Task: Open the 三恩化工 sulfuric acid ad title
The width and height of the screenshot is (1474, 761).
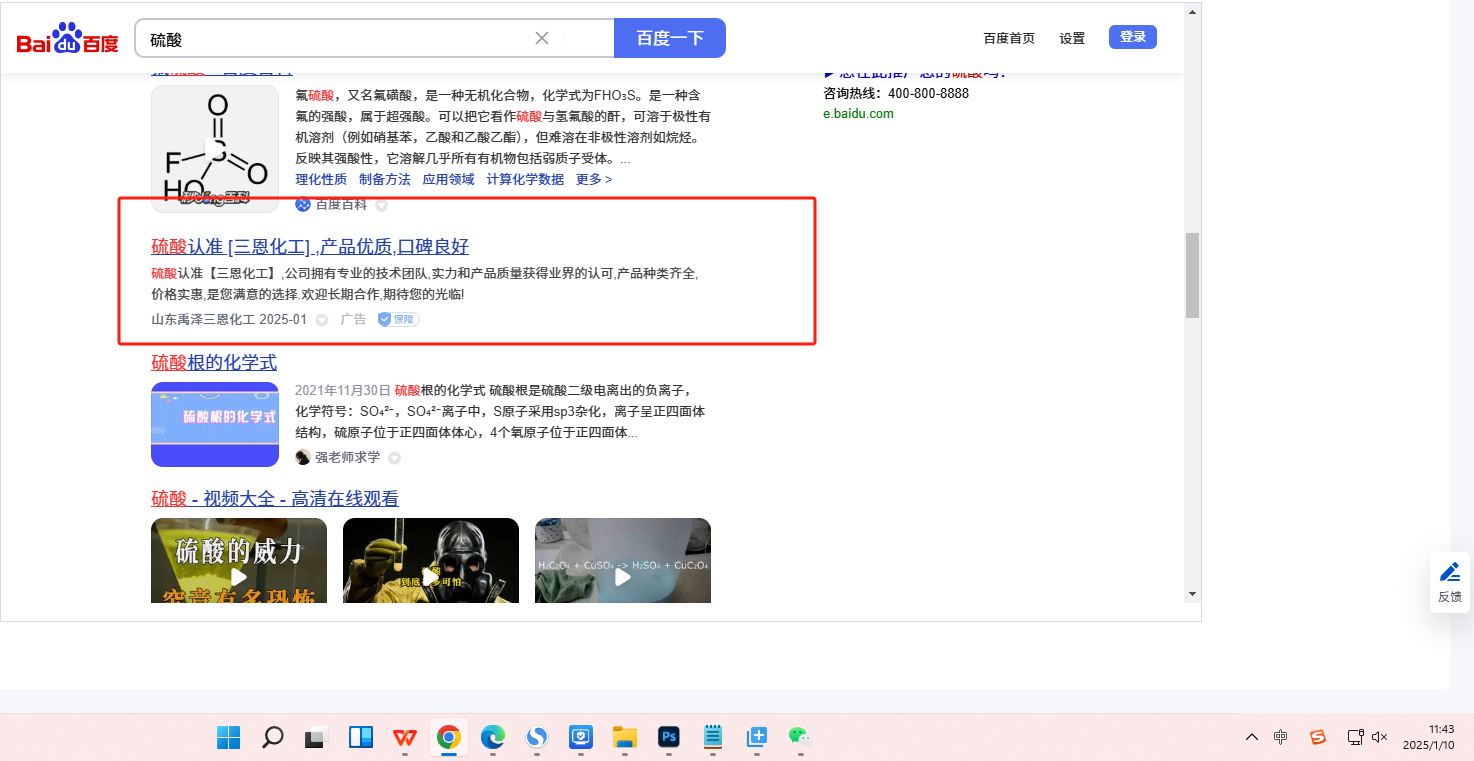Action: point(310,247)
